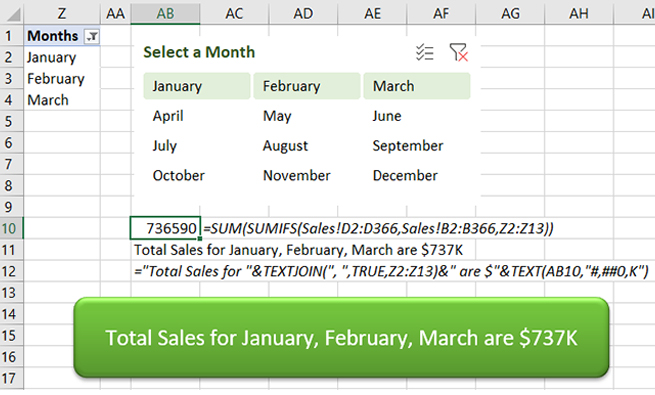655x395 pixels.
Task: Toggle January in the slicer
Action: [197, 86]
